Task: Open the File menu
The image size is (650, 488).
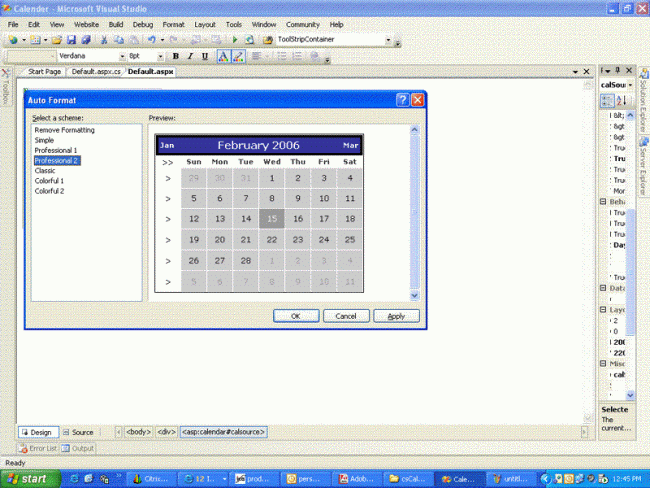Action: pos(13,24)
